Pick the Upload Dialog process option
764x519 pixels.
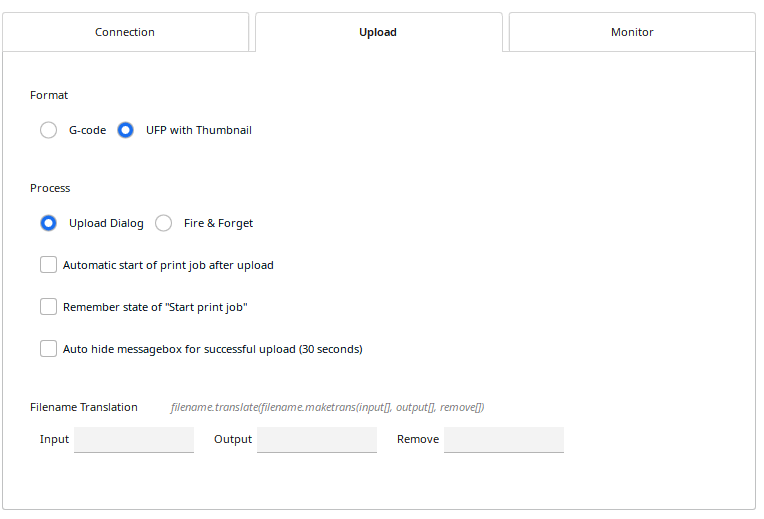pos(49,223)
